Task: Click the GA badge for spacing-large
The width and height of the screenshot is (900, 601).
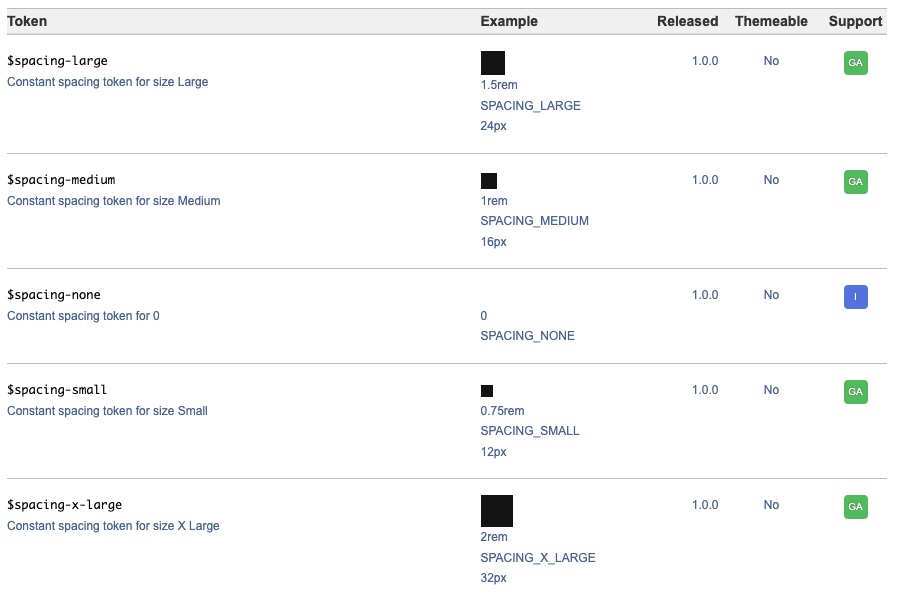Action: (x=855, y=63)
